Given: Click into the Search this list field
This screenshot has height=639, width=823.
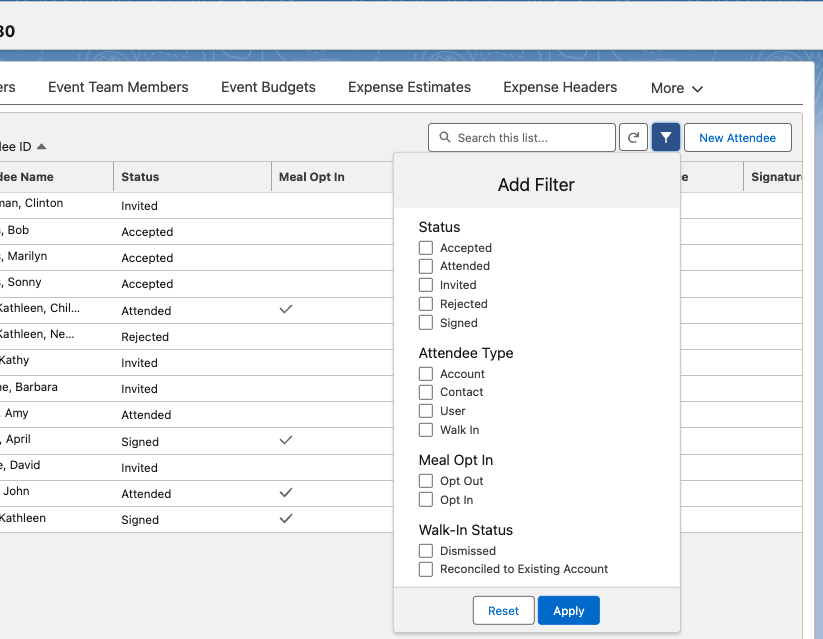Looking at the screenshot, I should click(x=530, y=138).
